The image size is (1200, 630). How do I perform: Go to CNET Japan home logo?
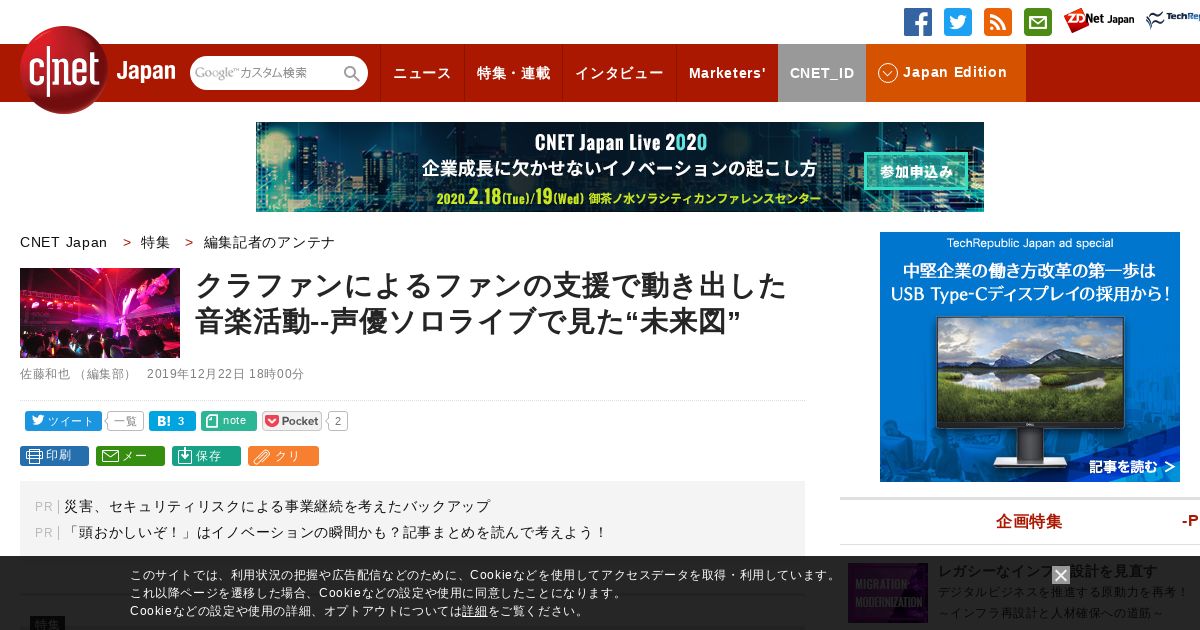pyautogui.click(x=97, y=70)
